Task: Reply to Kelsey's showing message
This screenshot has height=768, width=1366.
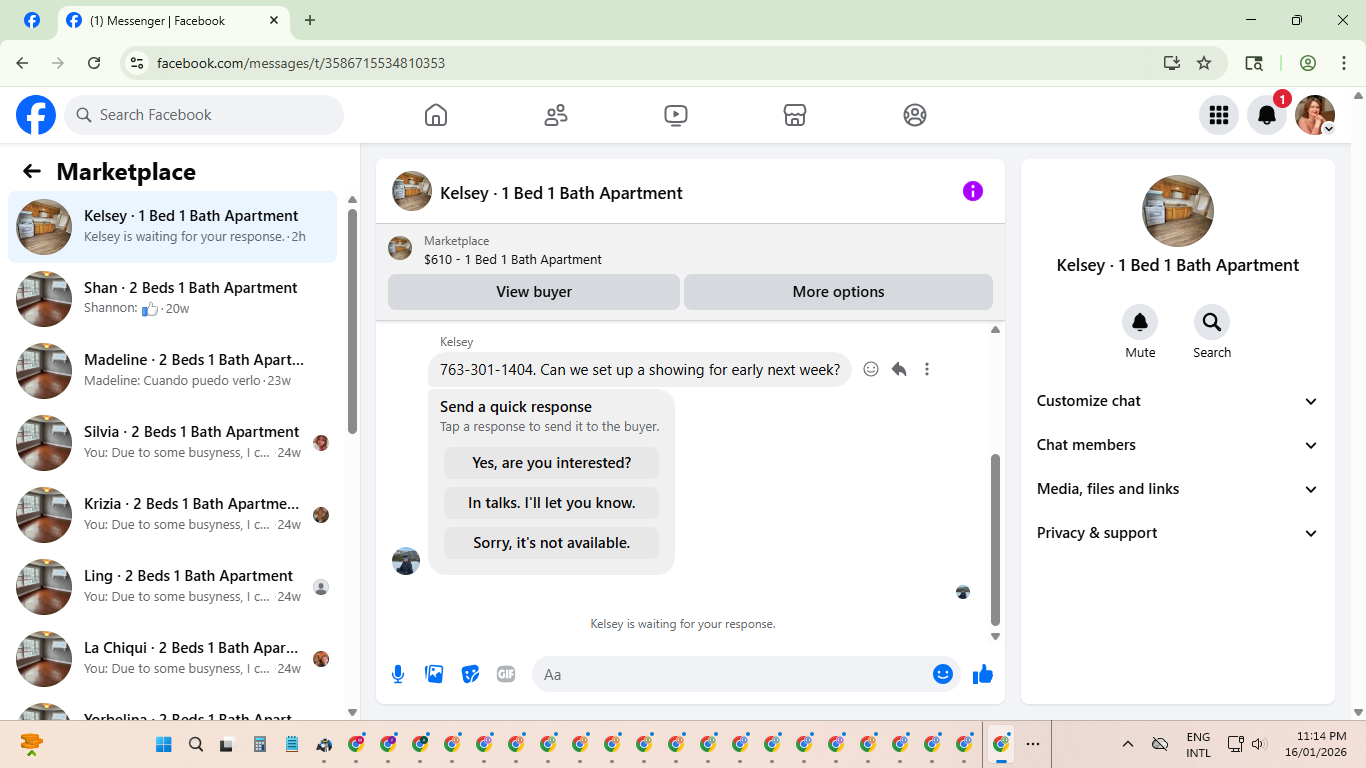Action: point(899,369)
